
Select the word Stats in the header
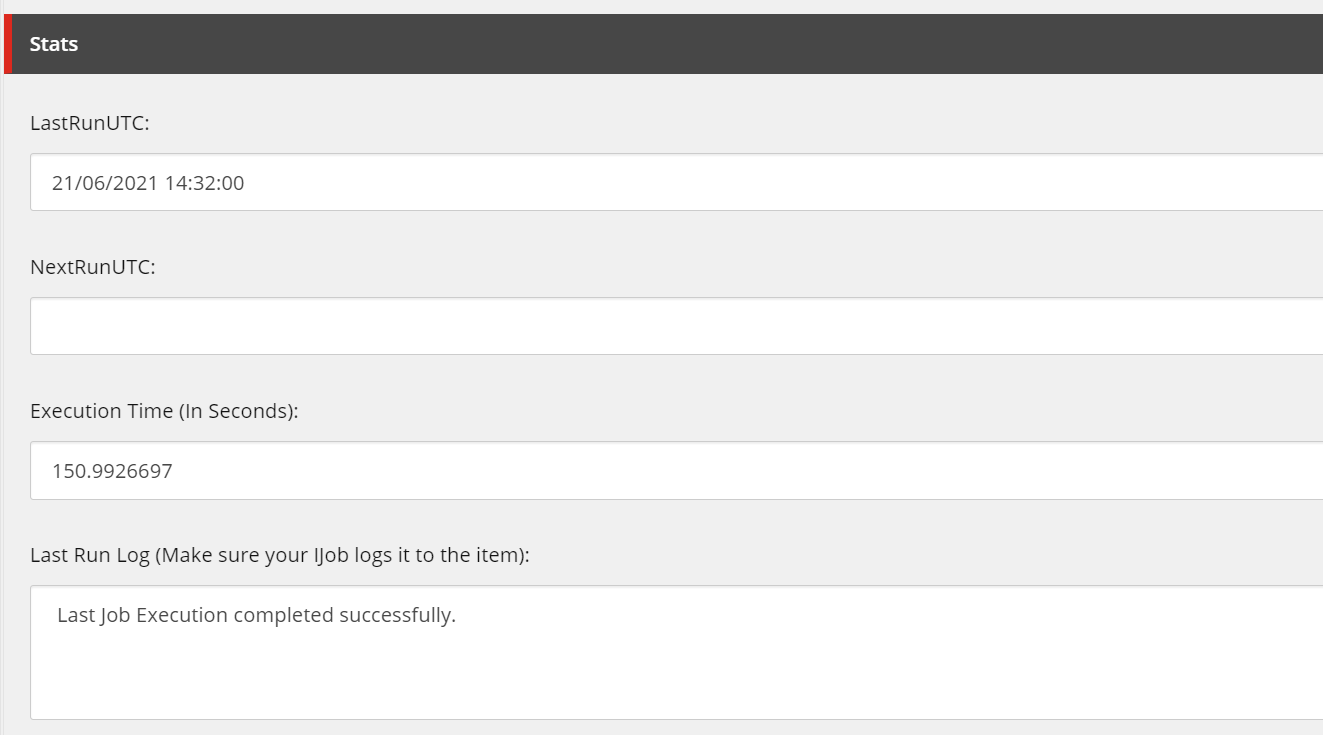(x=54, y=44)
